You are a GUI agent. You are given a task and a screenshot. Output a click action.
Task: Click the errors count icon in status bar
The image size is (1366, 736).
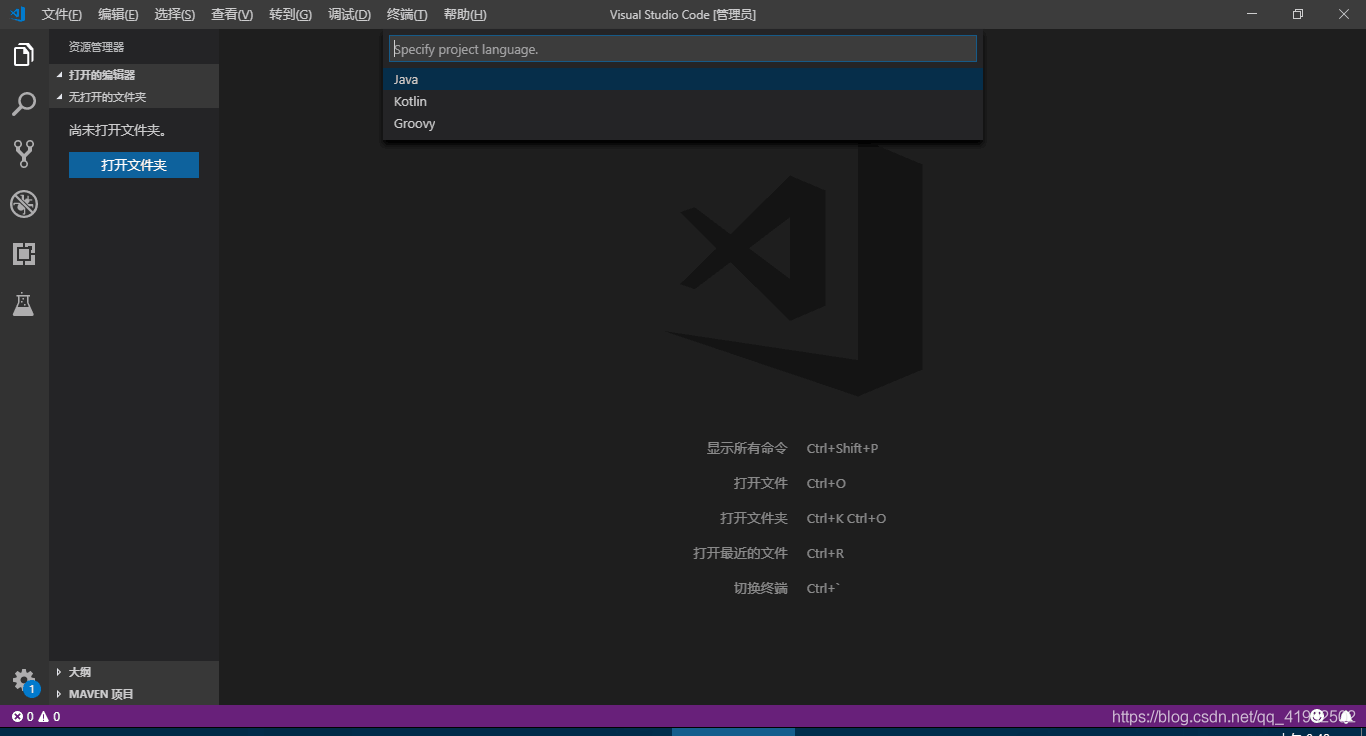[x=22, y=716]
